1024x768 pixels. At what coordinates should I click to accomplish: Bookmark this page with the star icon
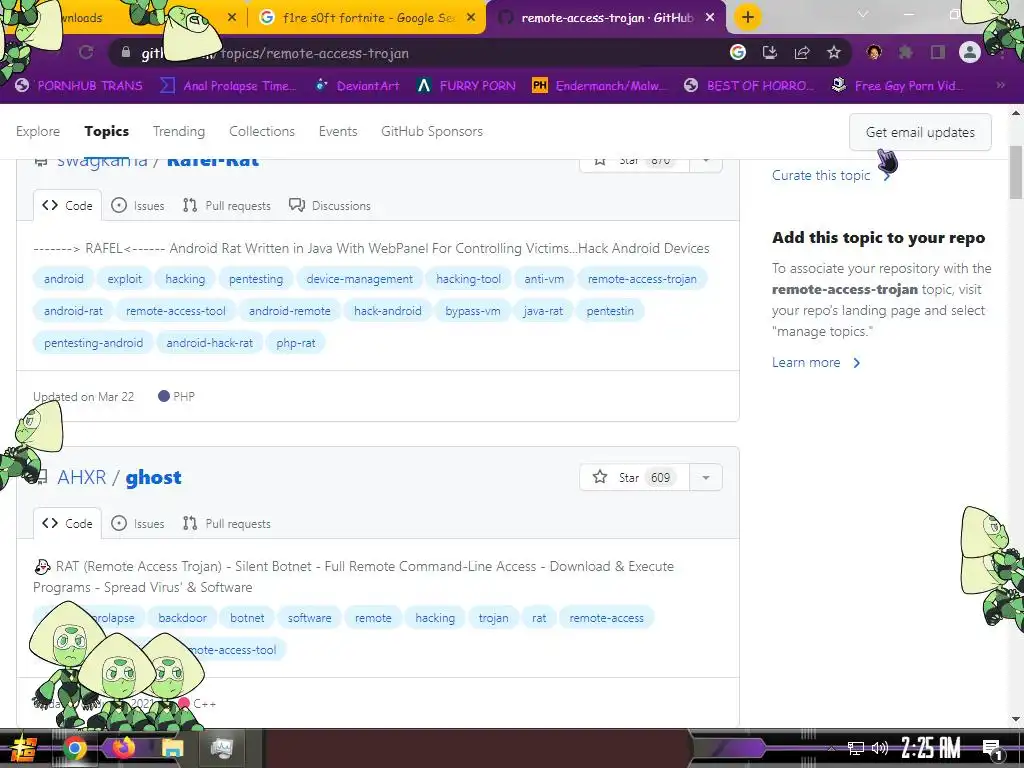point(833,52)
